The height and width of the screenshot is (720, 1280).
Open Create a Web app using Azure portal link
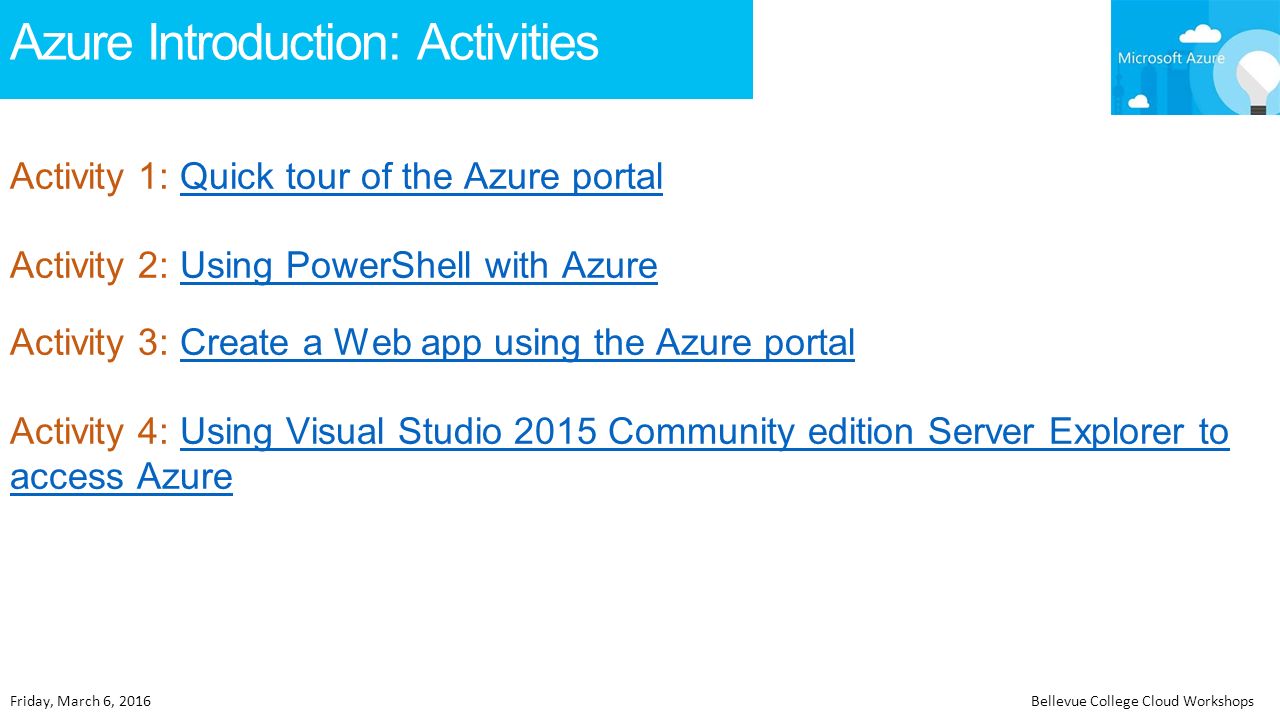[x=517, y=342]
